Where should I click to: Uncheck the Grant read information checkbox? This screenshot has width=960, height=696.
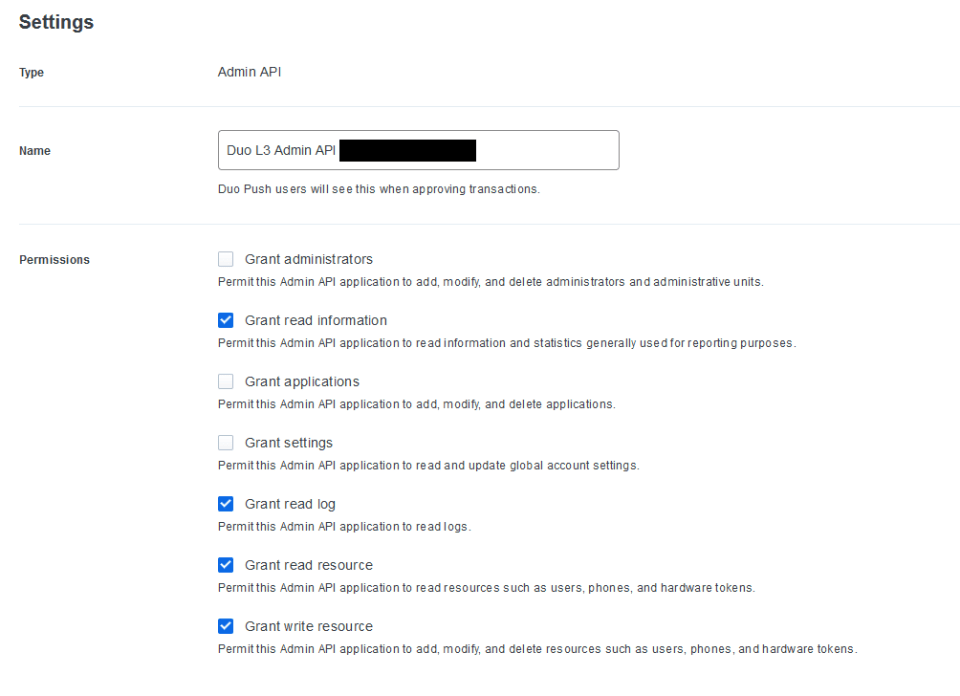pos(226,320)
